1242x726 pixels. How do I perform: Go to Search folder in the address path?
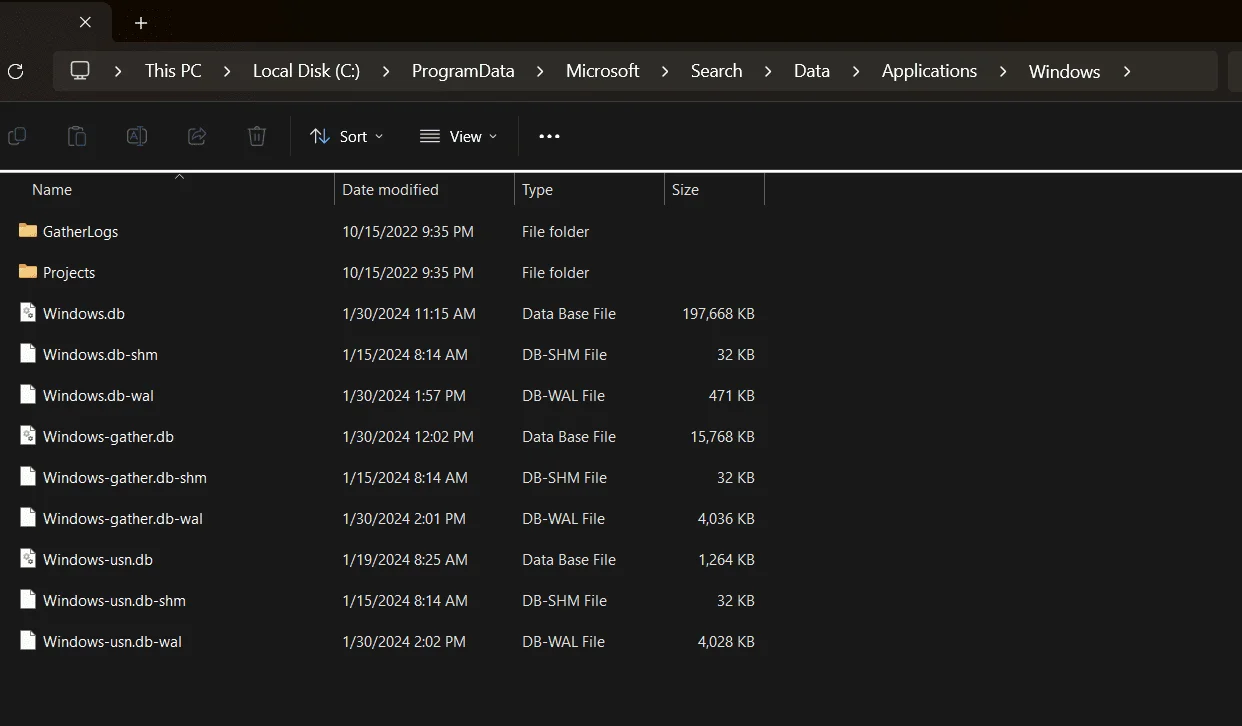point(716,71)
